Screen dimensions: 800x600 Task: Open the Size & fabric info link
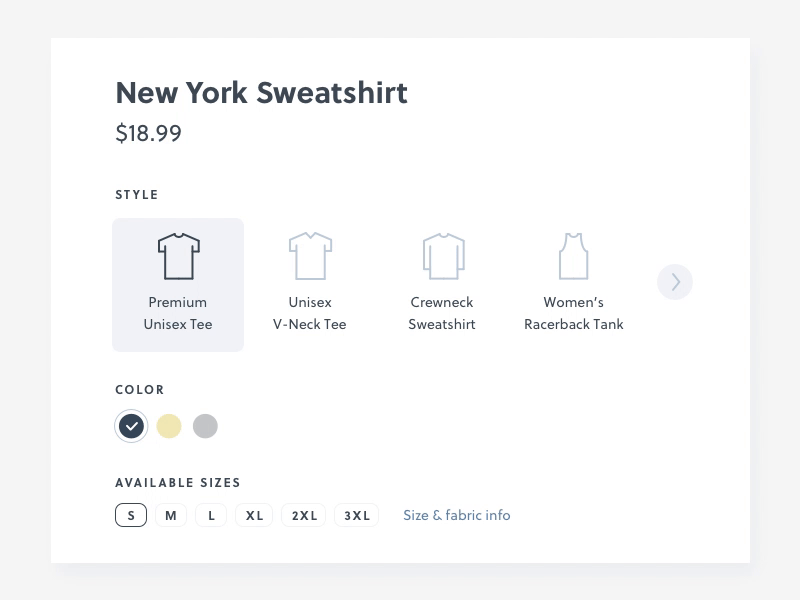456,515
